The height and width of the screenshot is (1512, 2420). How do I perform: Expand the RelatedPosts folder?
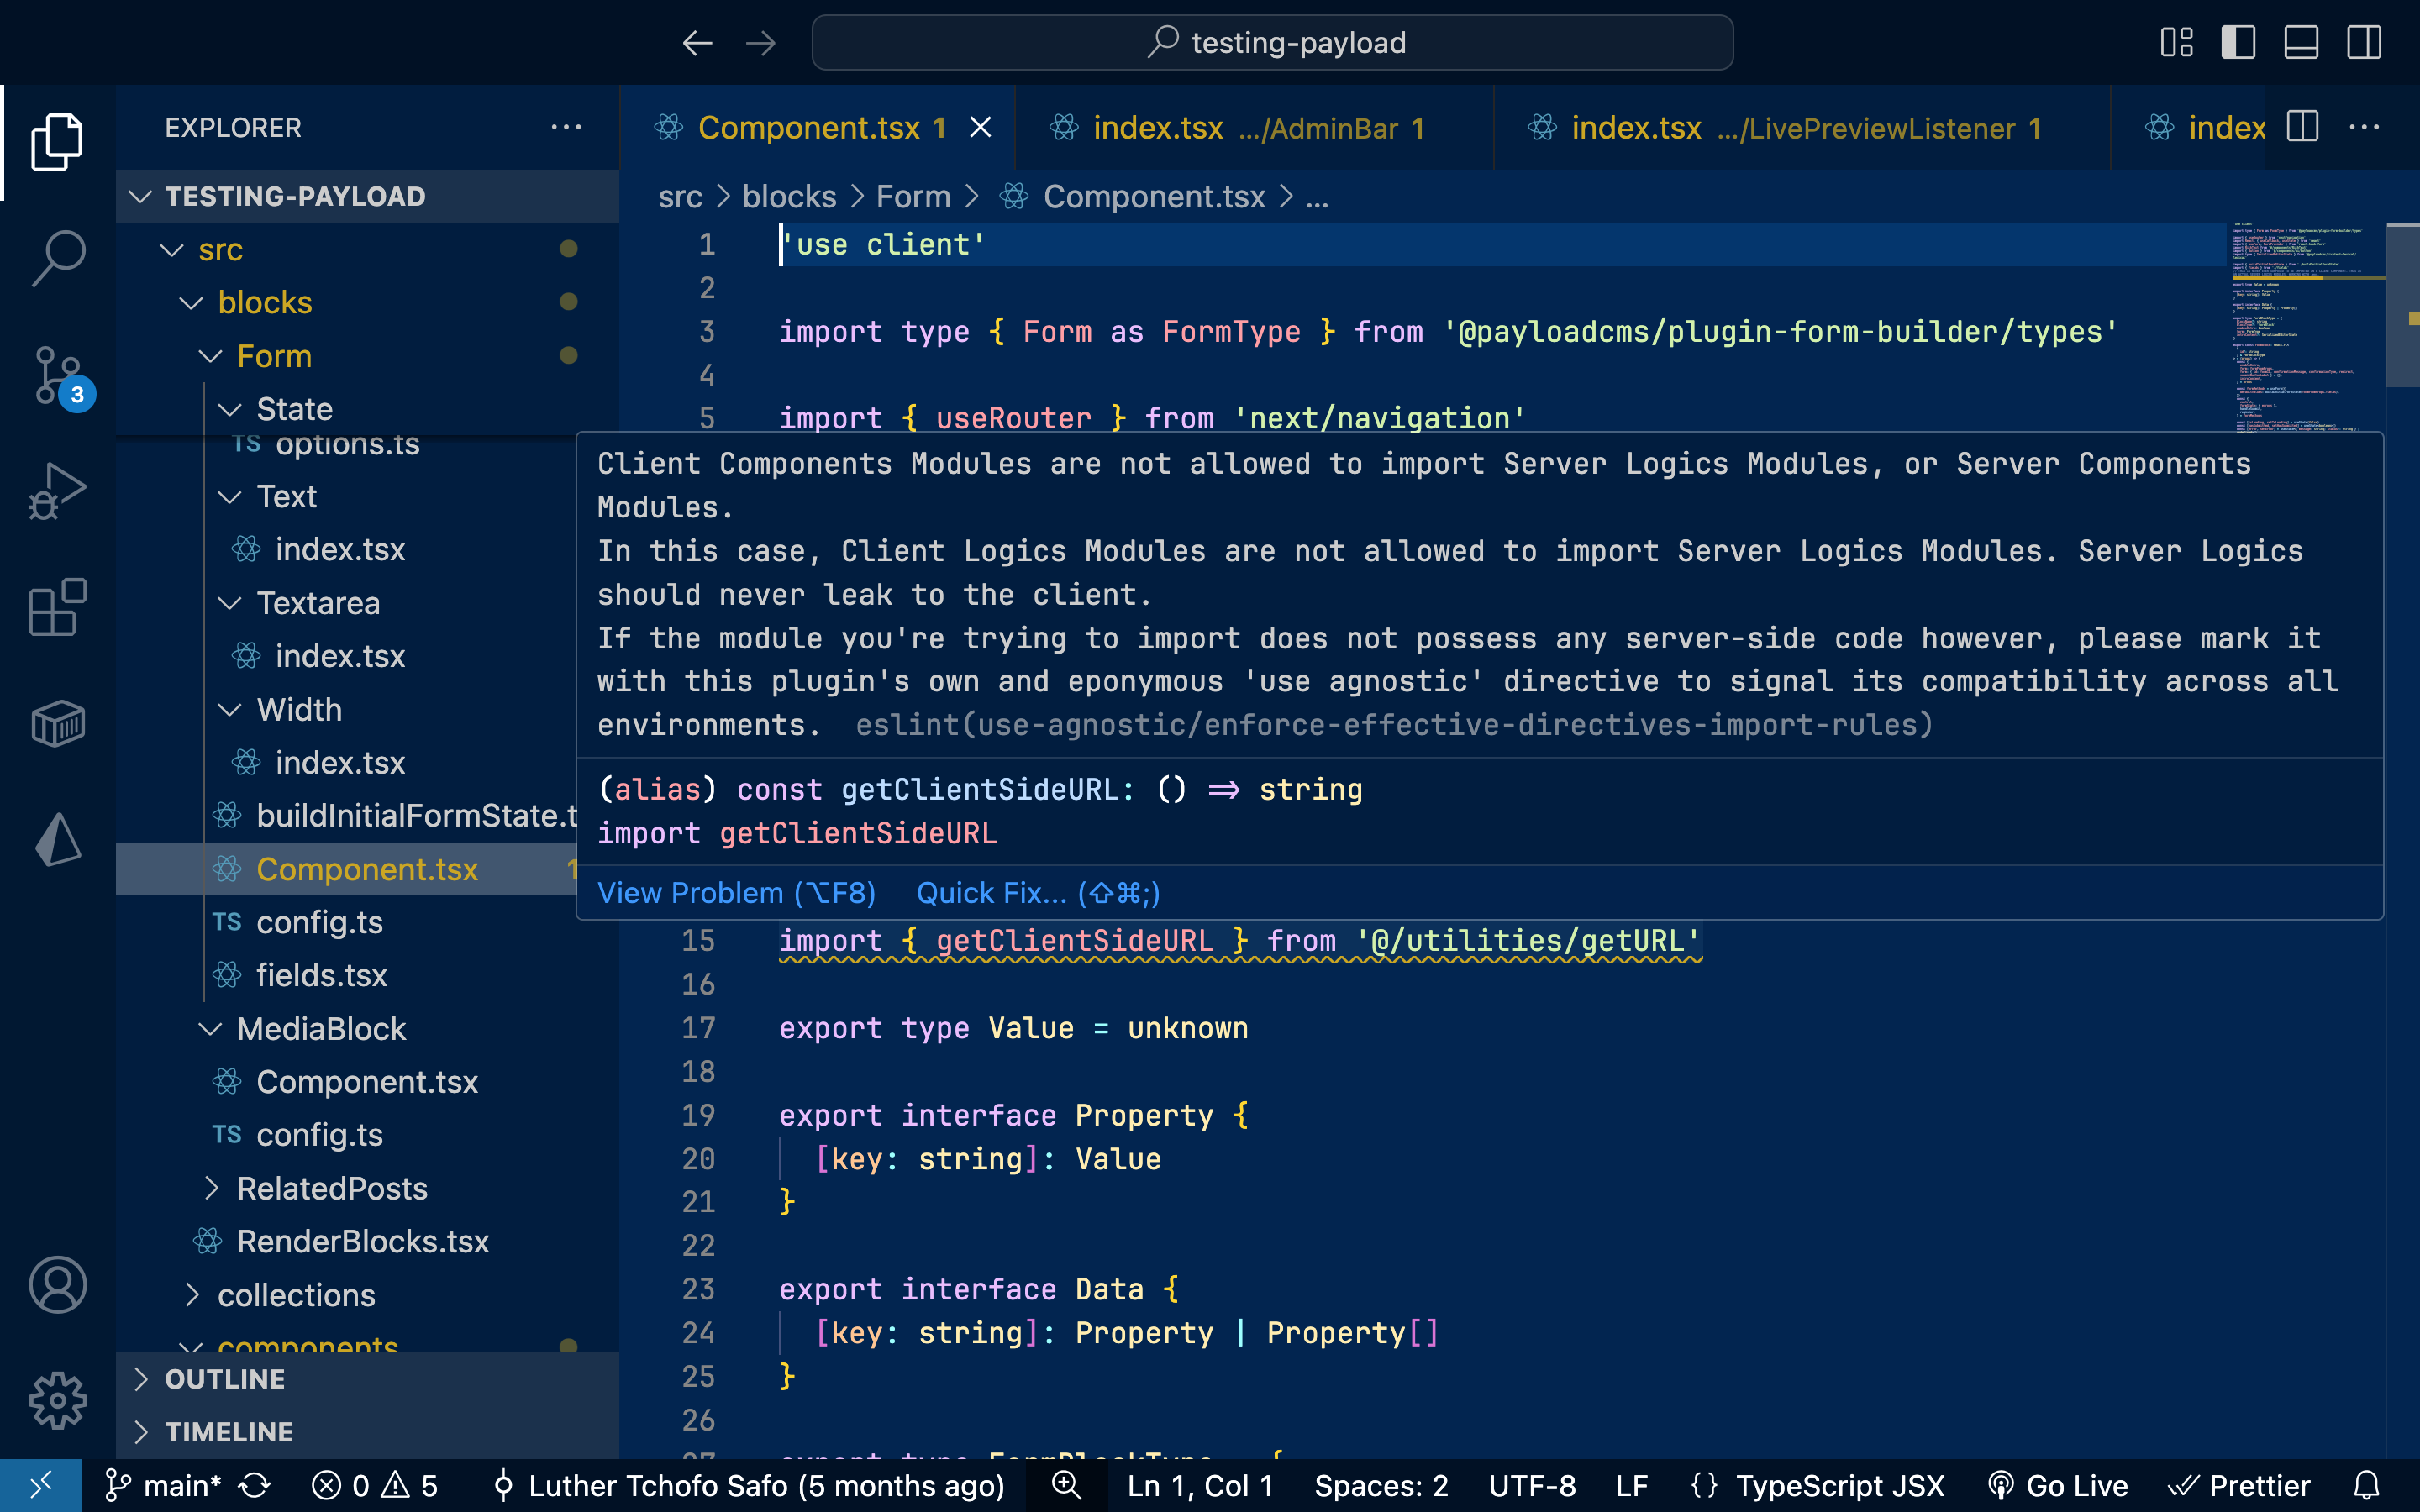coord(331,1188)
